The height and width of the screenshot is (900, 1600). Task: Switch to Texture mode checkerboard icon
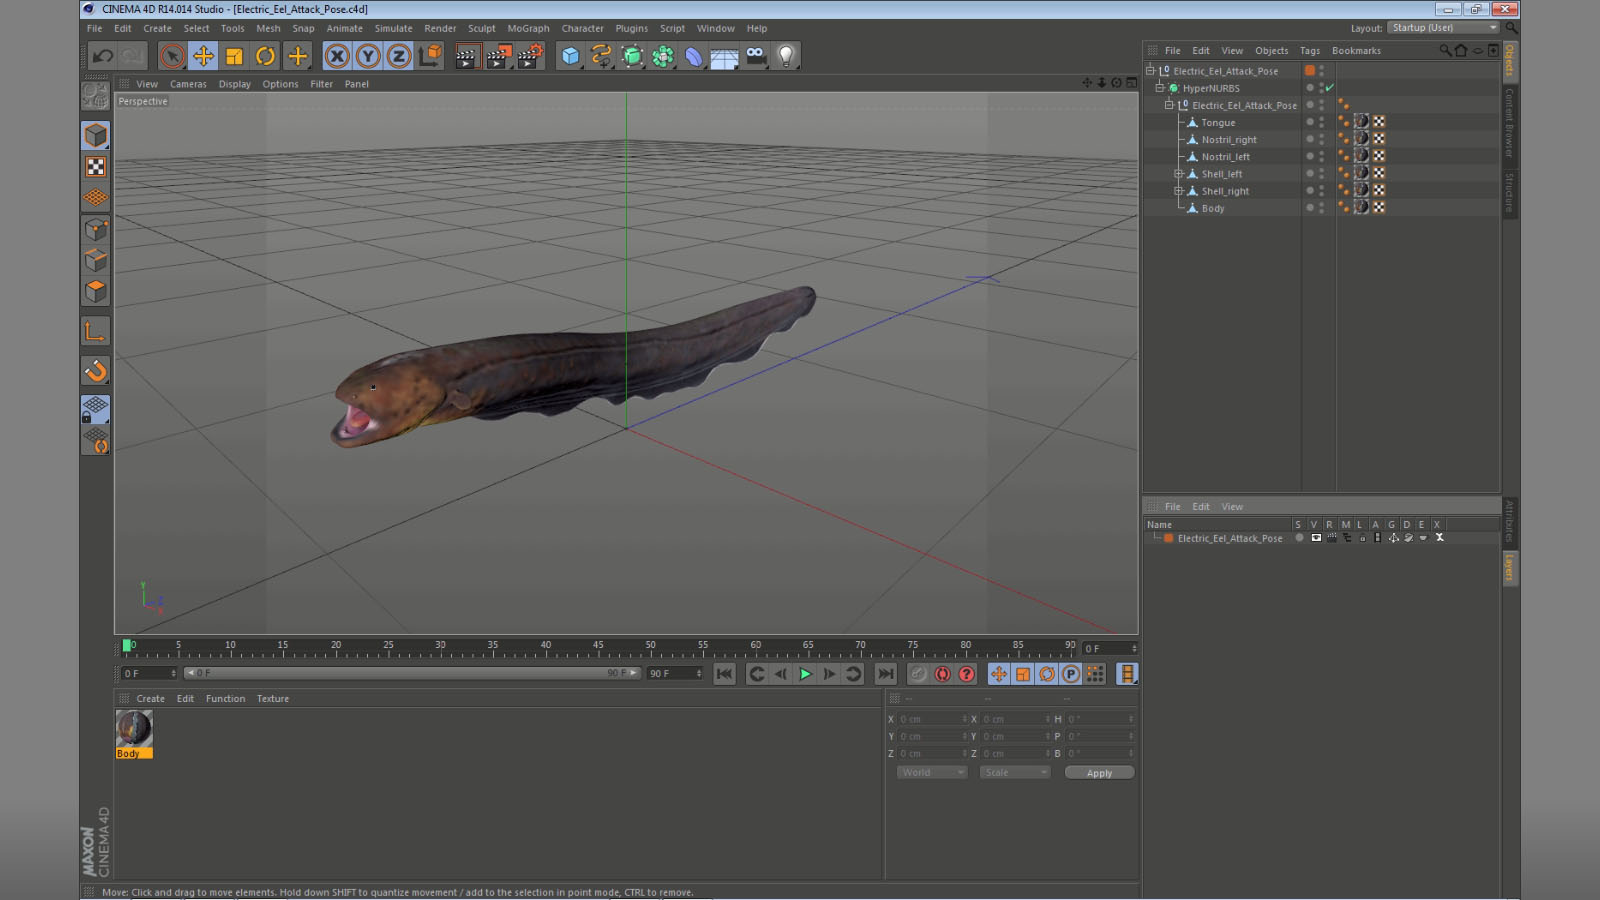[x=96, y=167]
